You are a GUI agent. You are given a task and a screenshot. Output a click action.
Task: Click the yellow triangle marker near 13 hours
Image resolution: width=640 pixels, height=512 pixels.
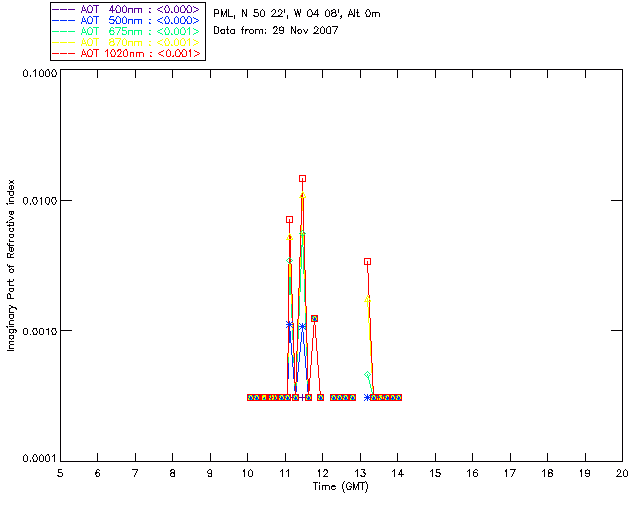point(367,299)
